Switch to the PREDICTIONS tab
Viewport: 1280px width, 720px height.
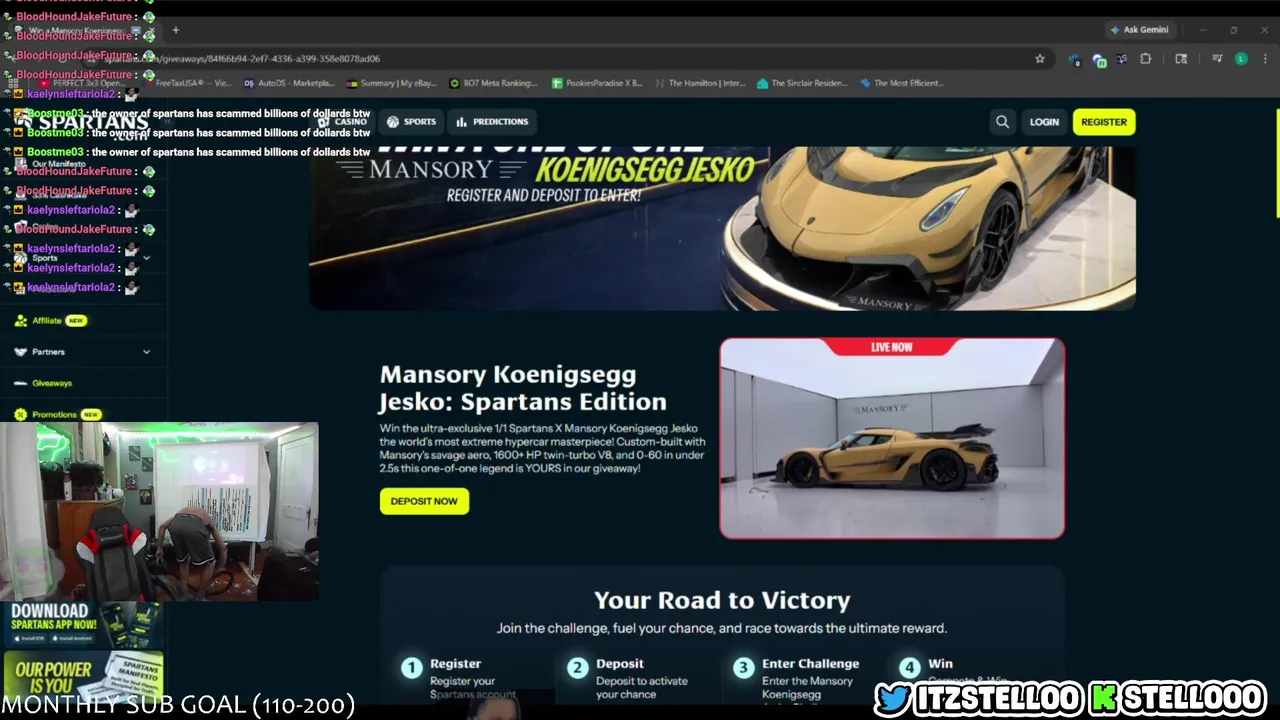[492, 122]
